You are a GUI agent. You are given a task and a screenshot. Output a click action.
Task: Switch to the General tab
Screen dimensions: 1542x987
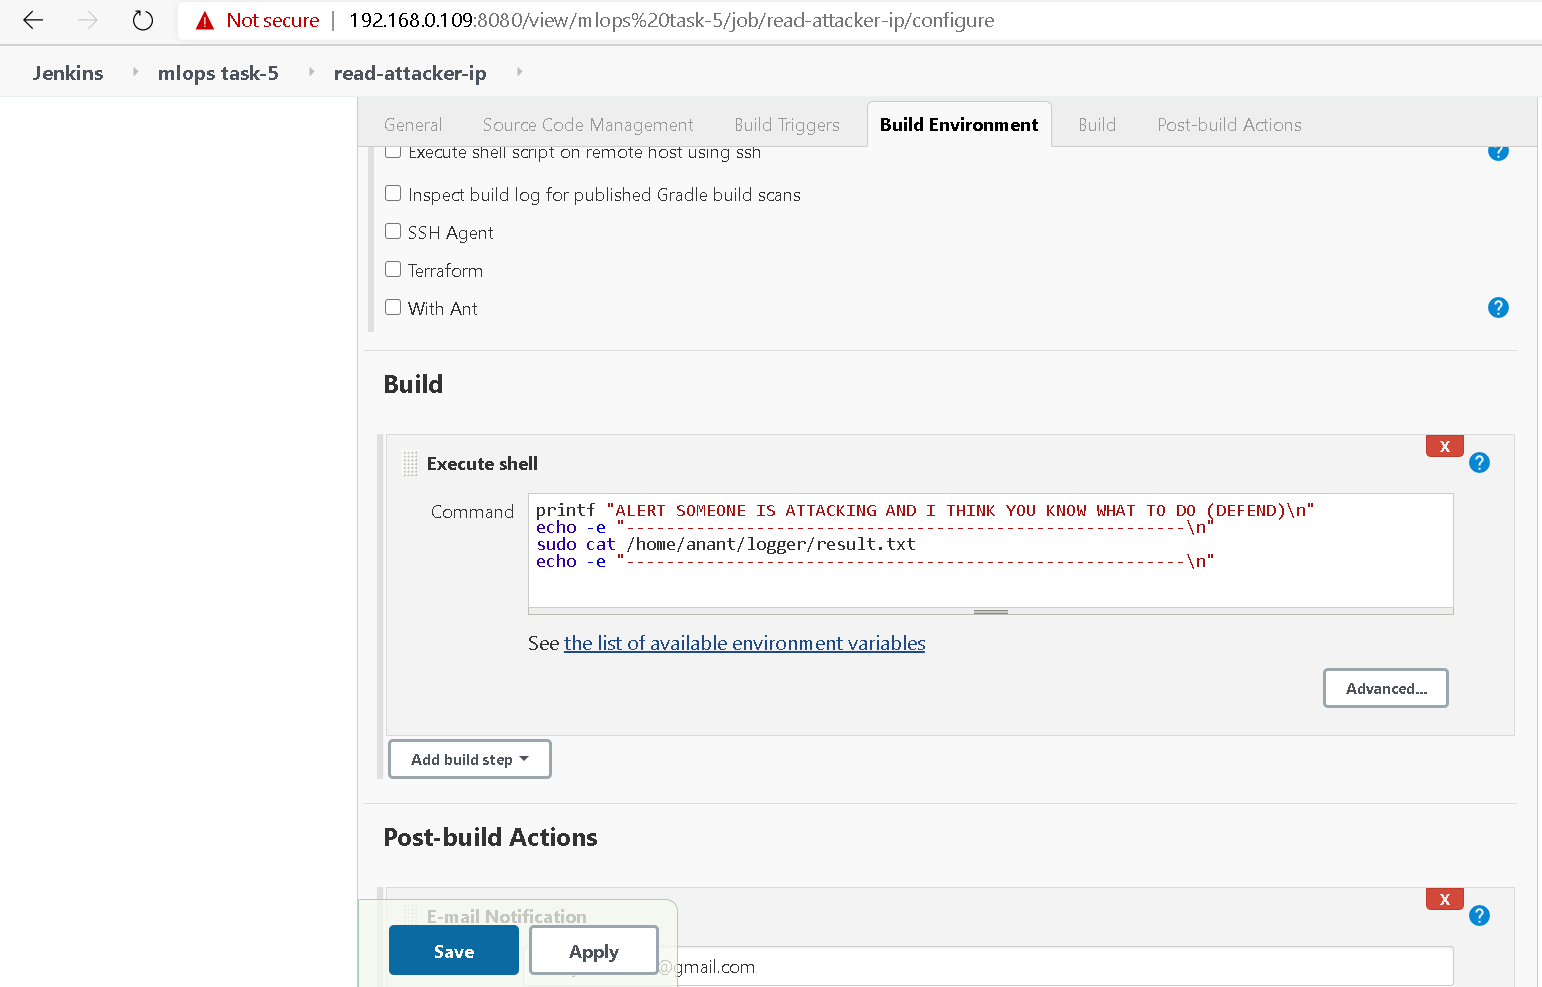[x=413, y=125]
